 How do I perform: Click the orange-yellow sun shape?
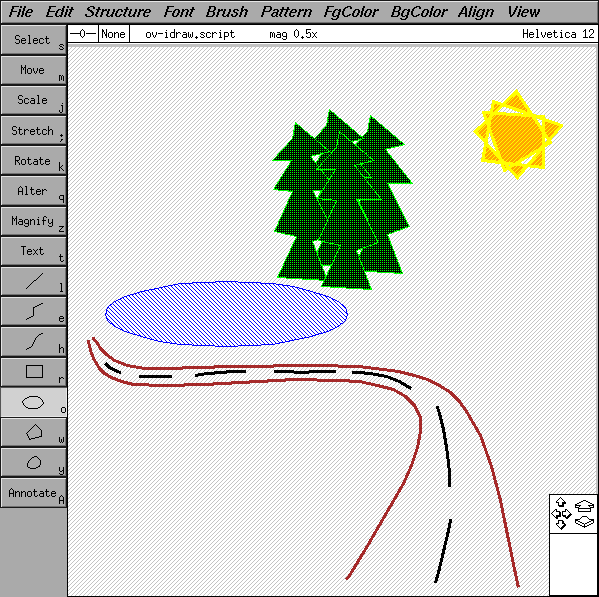[x=518, y=134]
